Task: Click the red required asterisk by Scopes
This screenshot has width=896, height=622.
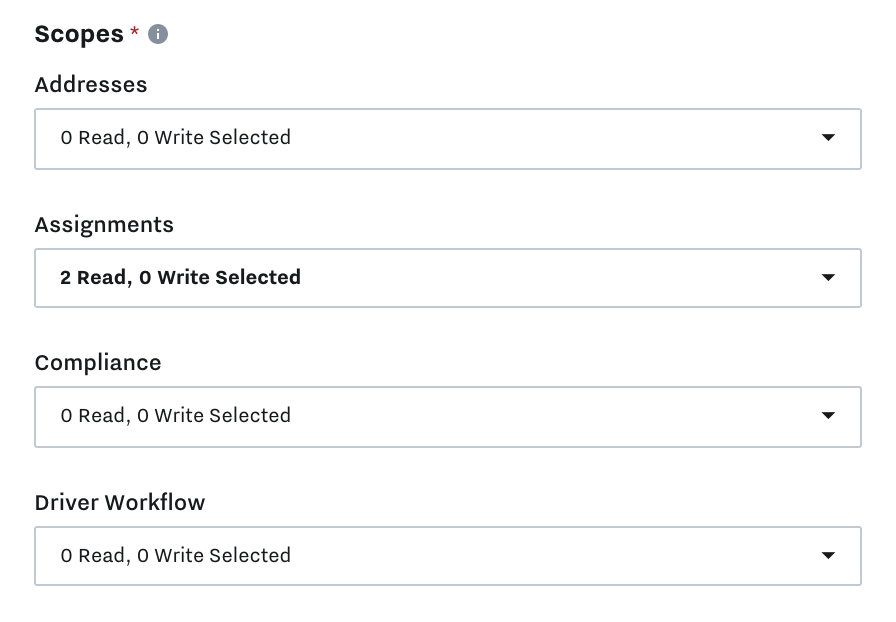Action: click(135, 33)
